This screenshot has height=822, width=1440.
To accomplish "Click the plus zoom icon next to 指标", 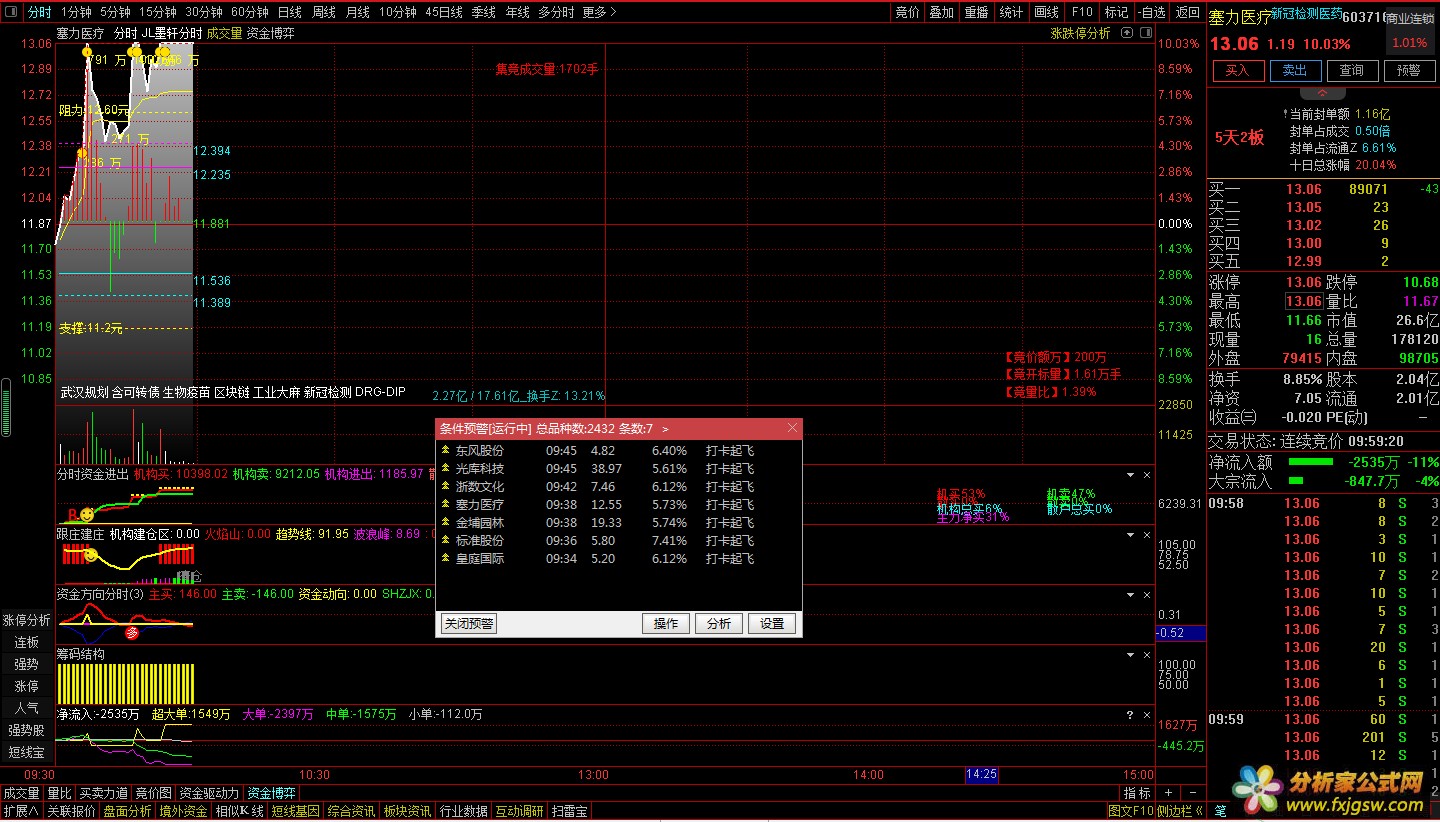I will click(x=1170, y=793).
